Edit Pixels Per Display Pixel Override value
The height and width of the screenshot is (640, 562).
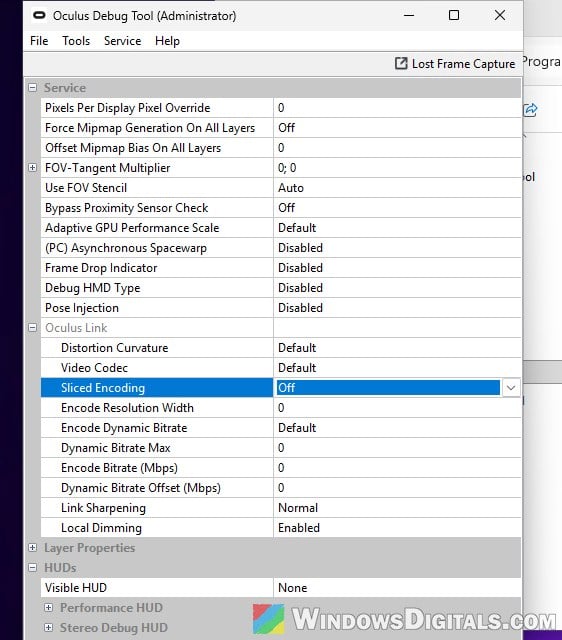pyautogui.click(x=397, y=108)
